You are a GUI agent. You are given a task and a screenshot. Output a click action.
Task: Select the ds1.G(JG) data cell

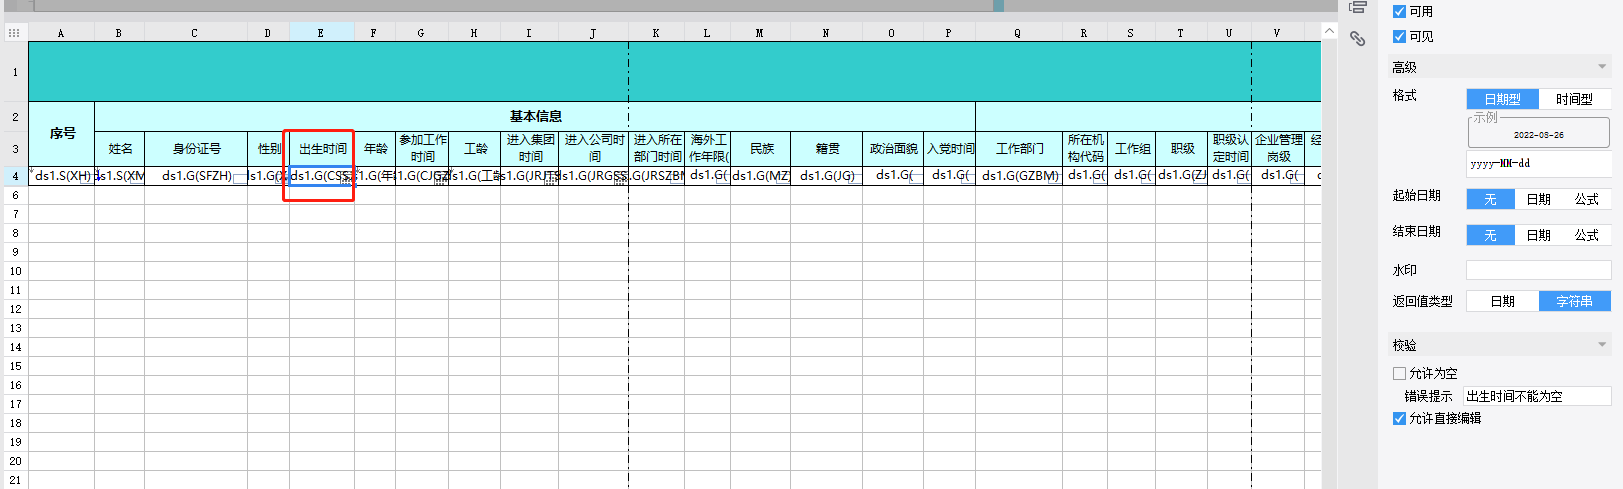coord(827,176)
